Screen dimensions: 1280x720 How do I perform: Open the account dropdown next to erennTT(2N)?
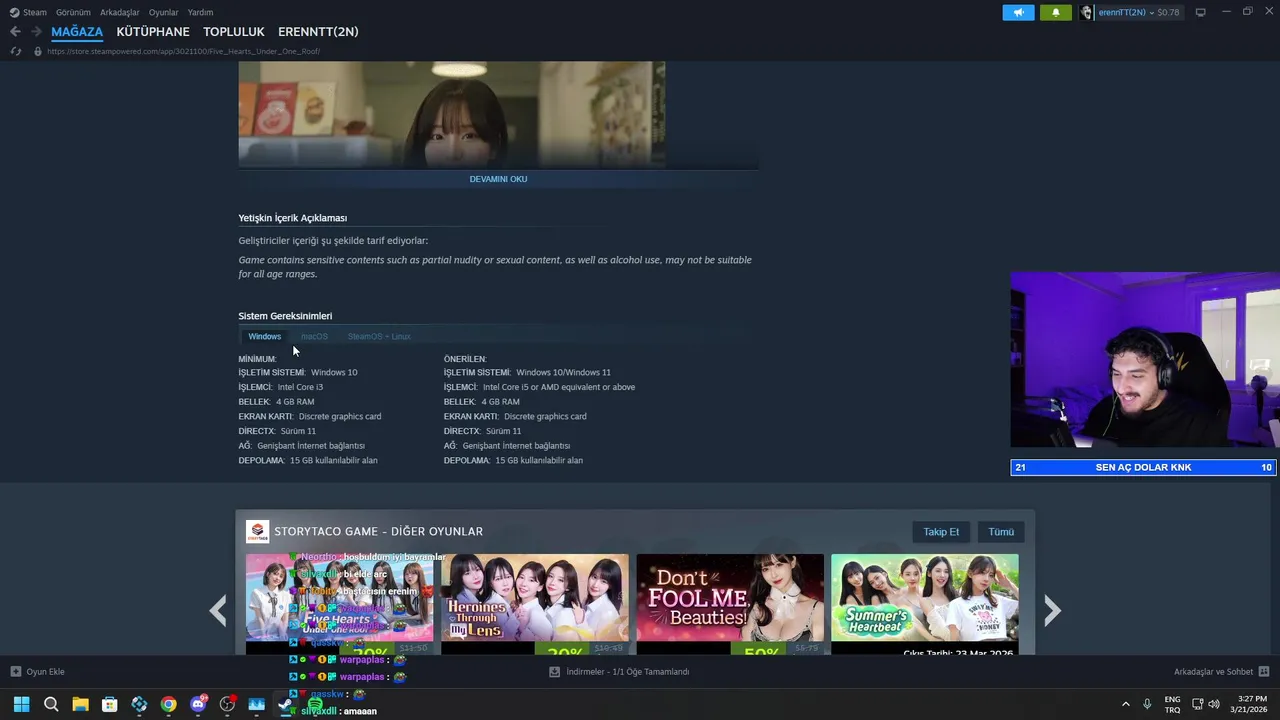1151,13
